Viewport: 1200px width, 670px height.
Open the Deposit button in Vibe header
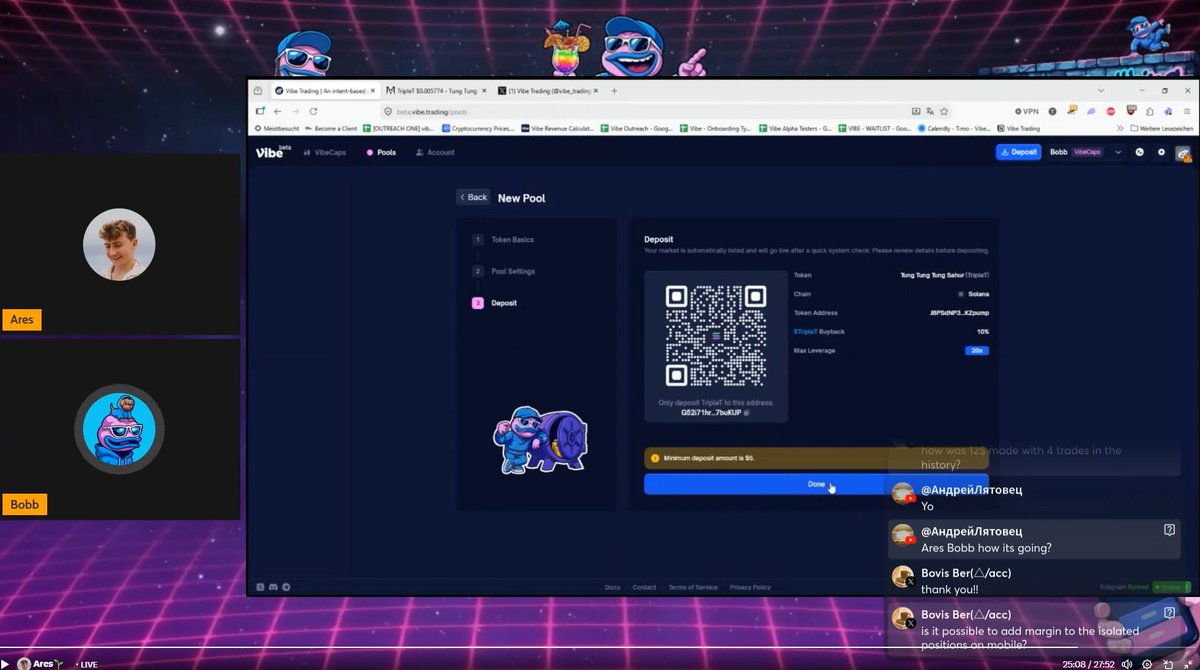1019,152
